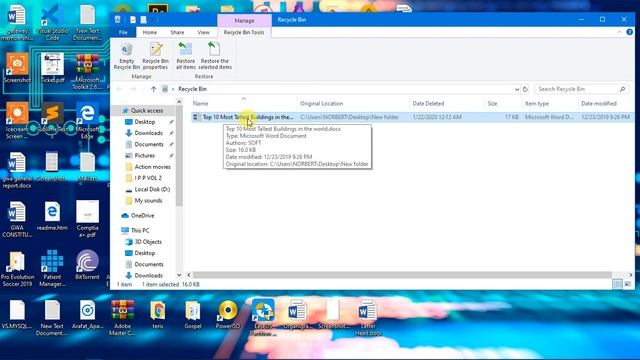The height and width of the screenshot is (360, 640).
Task: Switch to the View ribbon tab
Action: [203, 32]
